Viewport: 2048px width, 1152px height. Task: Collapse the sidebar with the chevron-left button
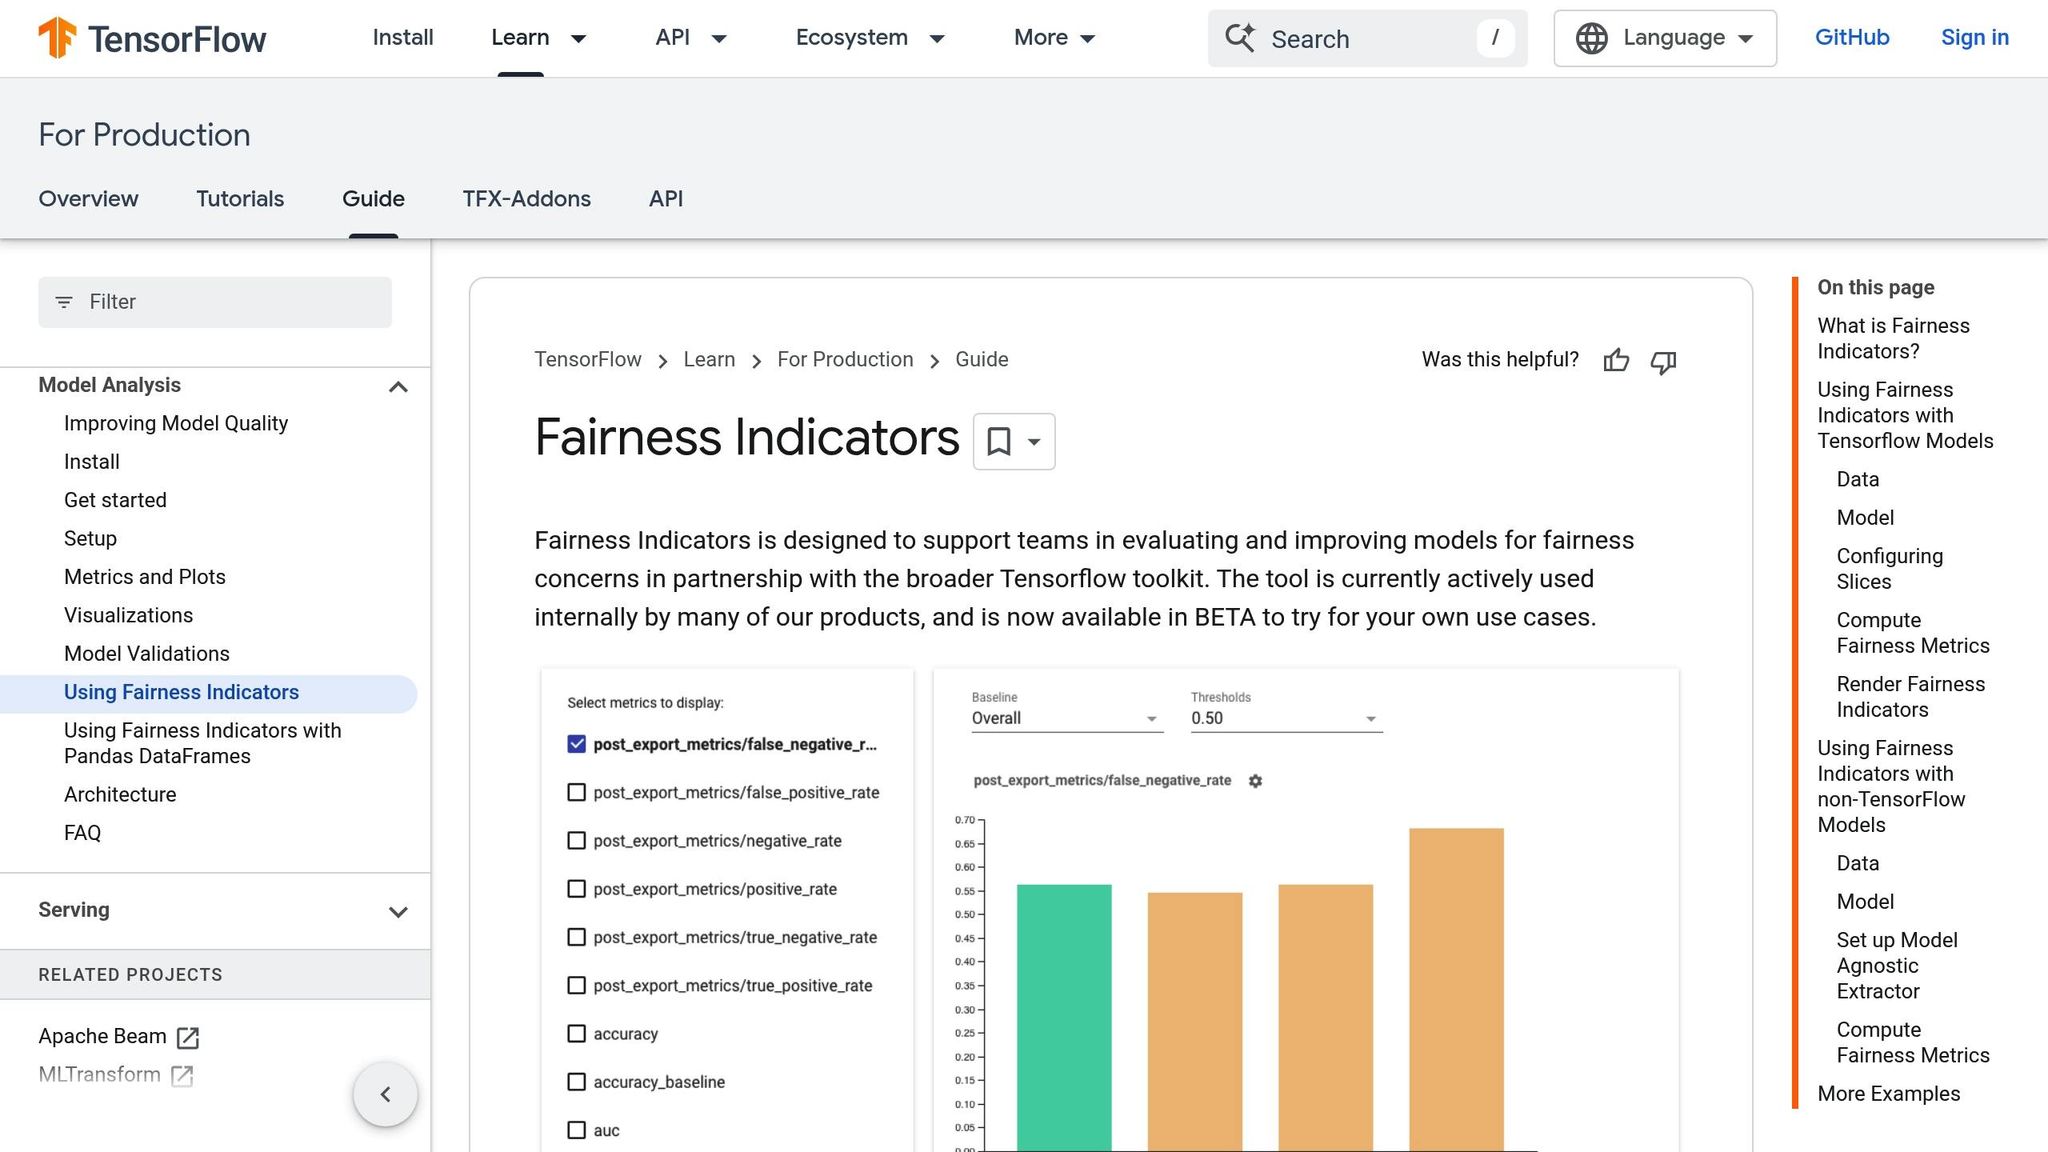(385, 1094)
